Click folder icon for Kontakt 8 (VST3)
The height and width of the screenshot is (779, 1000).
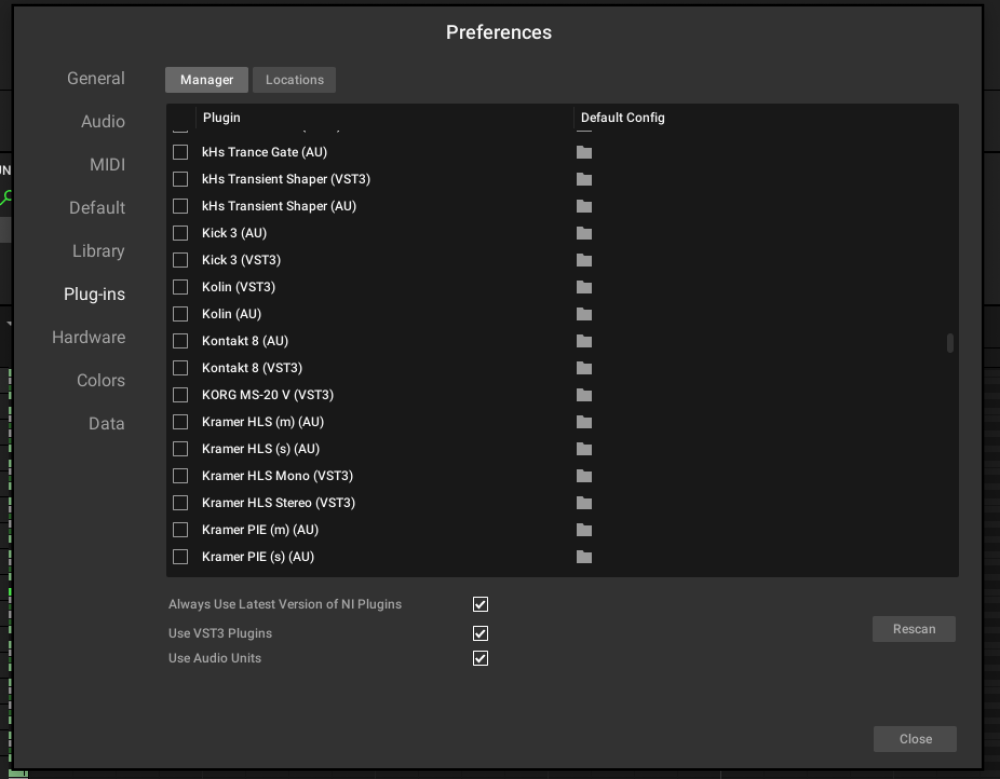pyautogui.click(x=584, y=368)
